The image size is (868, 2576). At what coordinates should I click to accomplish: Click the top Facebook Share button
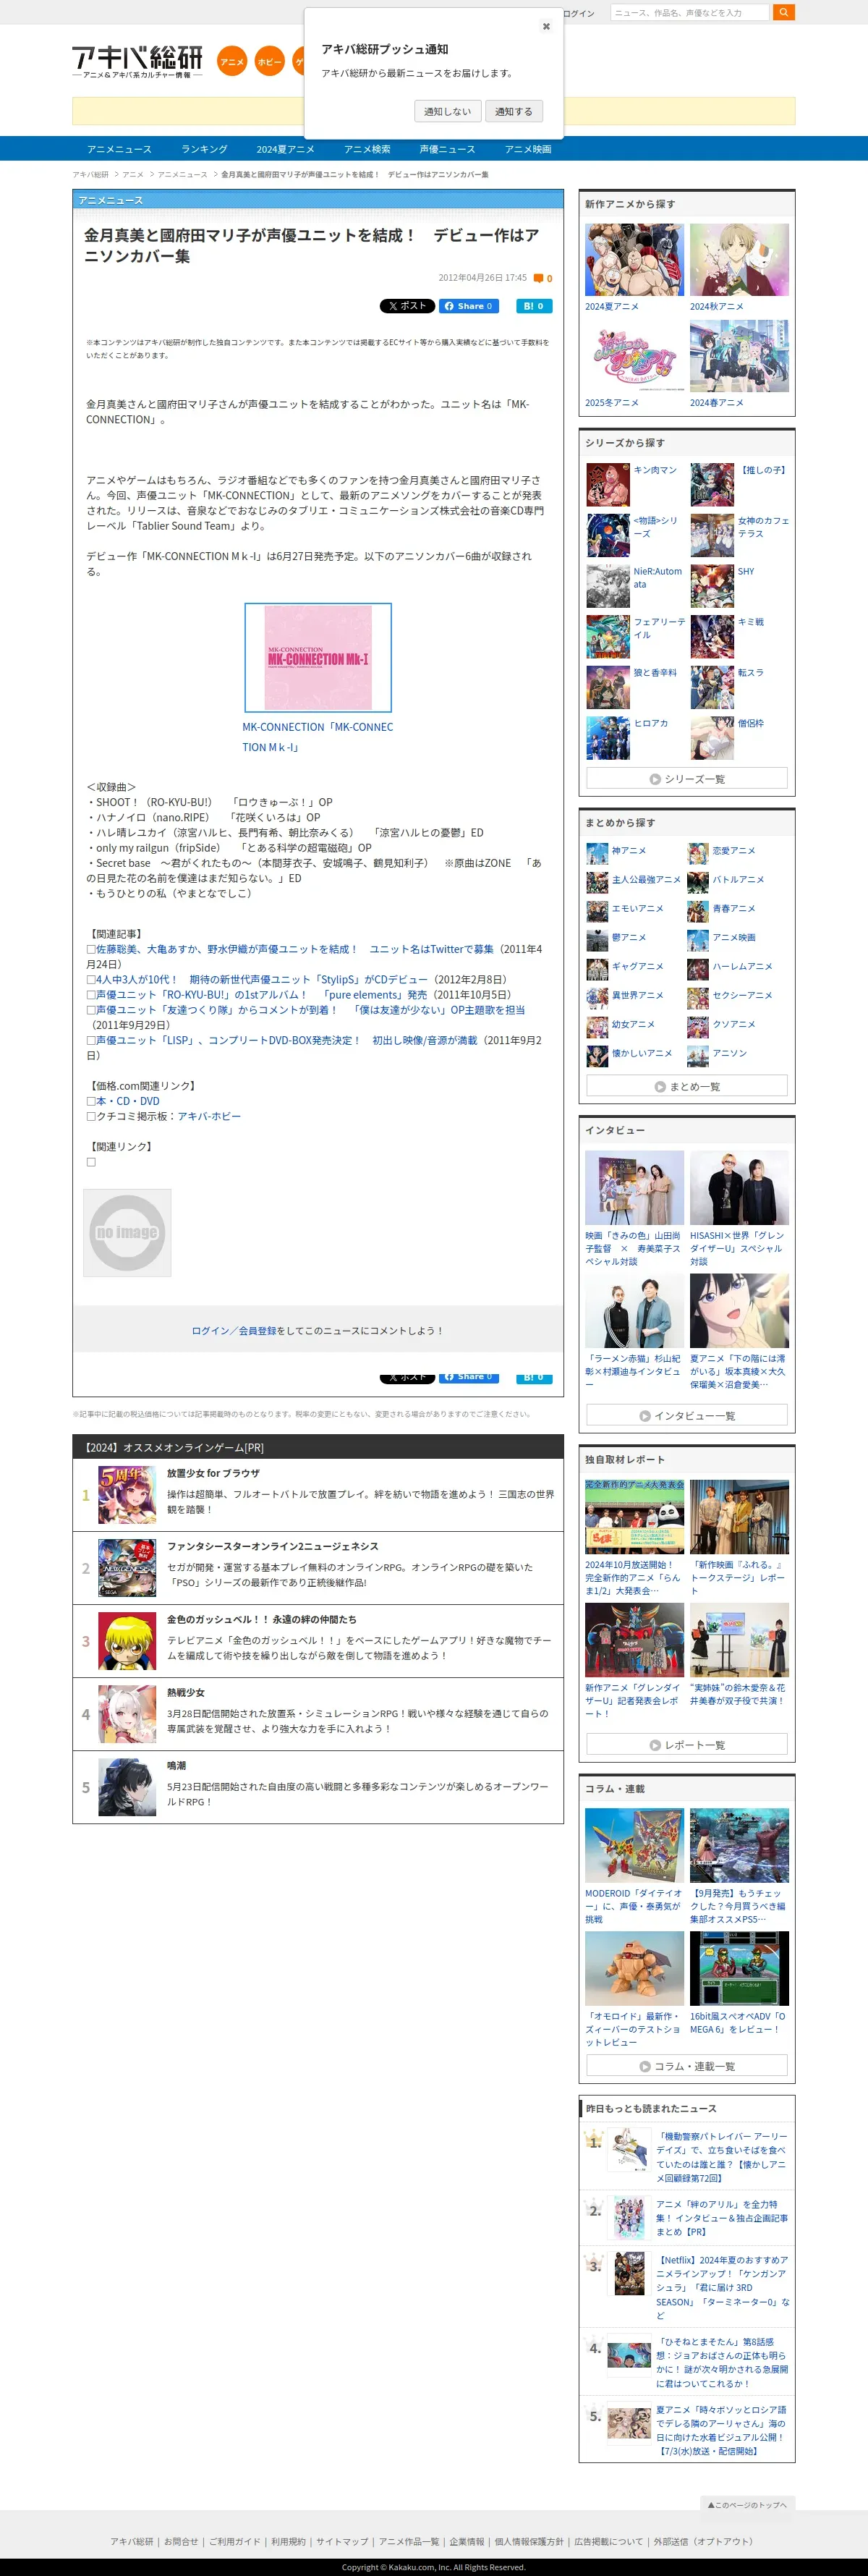click(x=469, y=306)
